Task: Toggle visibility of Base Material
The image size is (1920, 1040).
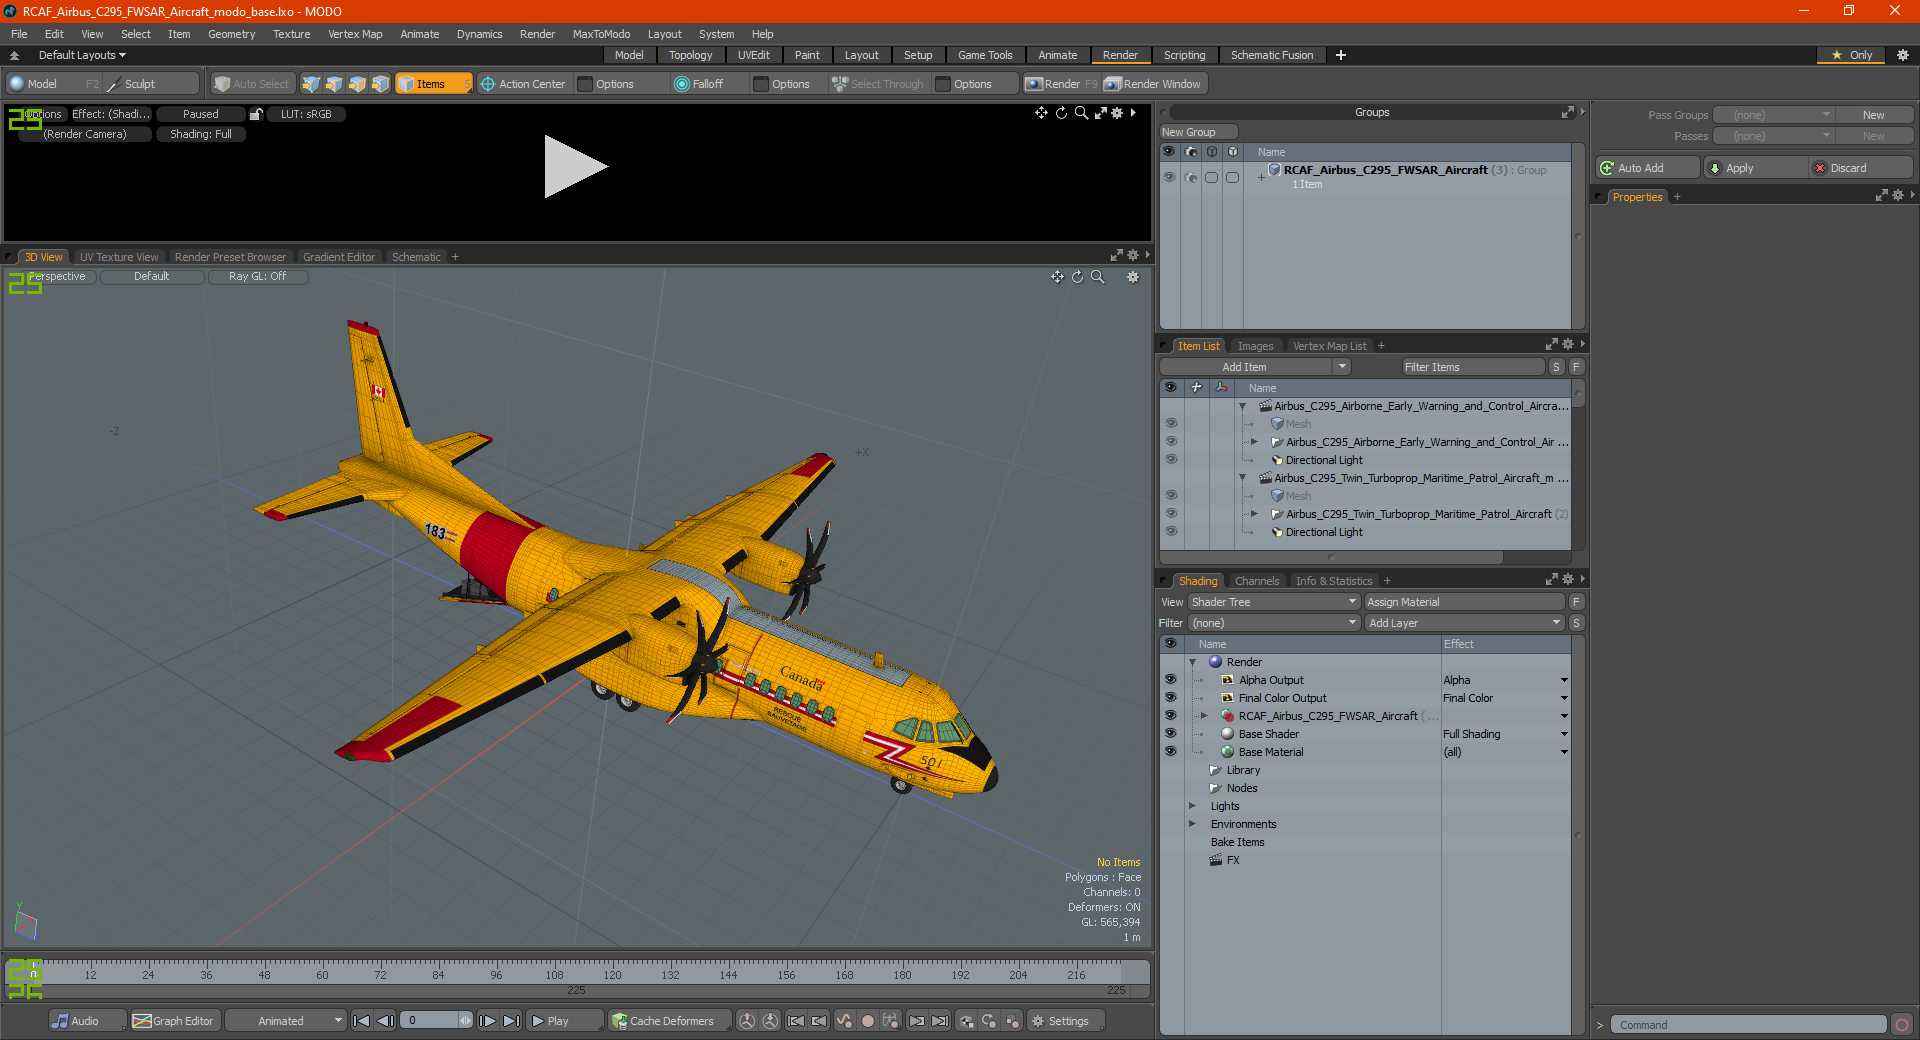Action: point(1170,752)
